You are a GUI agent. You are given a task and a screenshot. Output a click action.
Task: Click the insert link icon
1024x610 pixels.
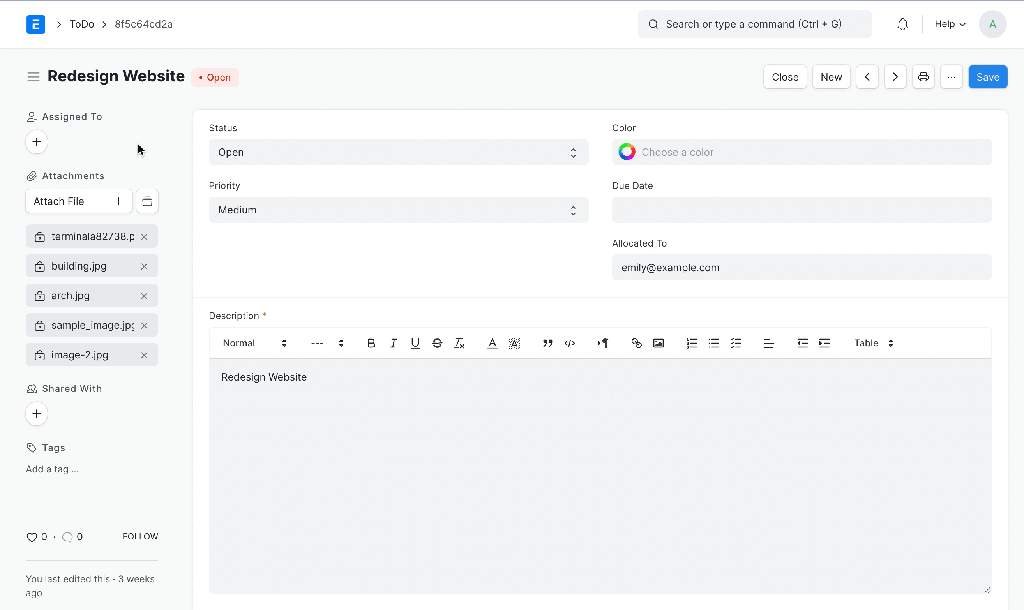point(636,343)
